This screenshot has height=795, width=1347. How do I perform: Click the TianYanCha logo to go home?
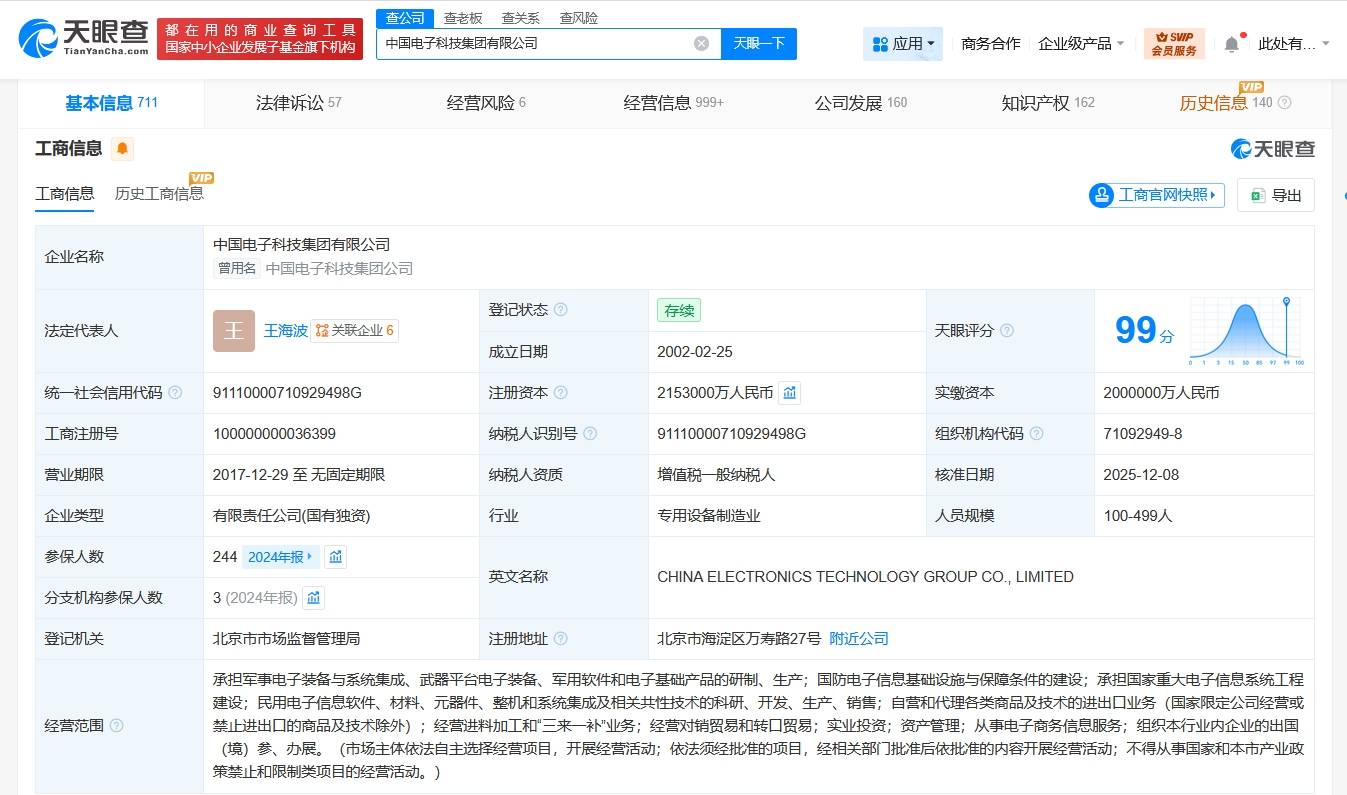(x=84, y=39)
